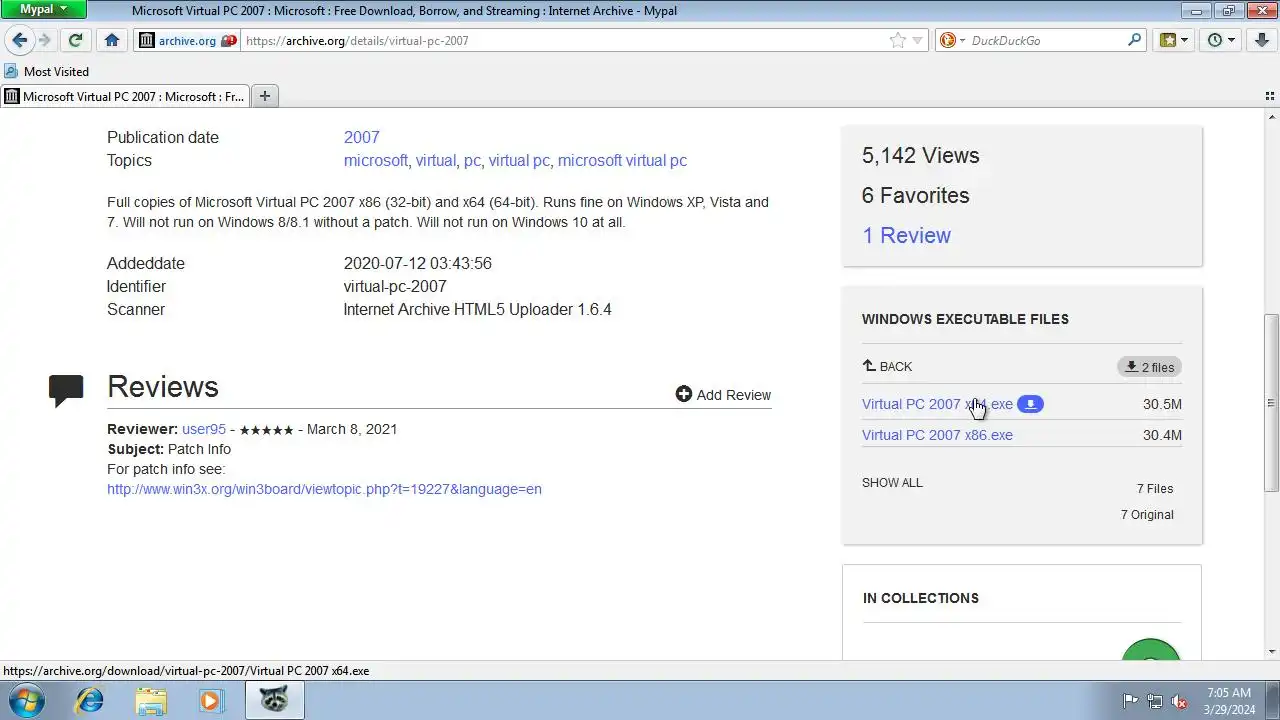Click BACK in the executable files panel
This screenshot has width=1280, height=720.
[x=887, y=366]
